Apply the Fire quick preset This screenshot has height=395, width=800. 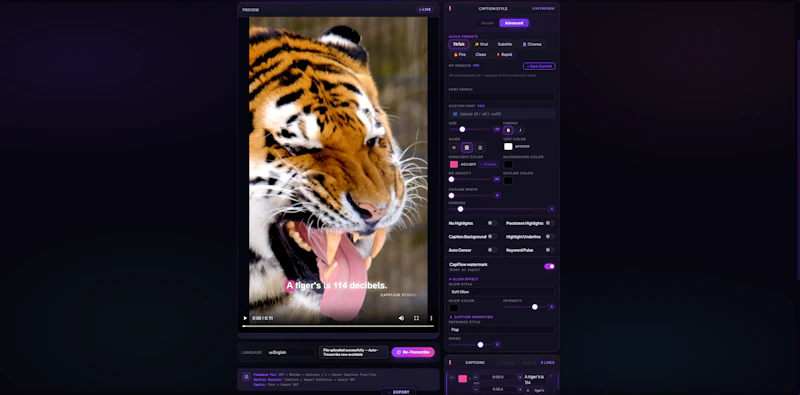pyautogui.click(x=460, y=55)
